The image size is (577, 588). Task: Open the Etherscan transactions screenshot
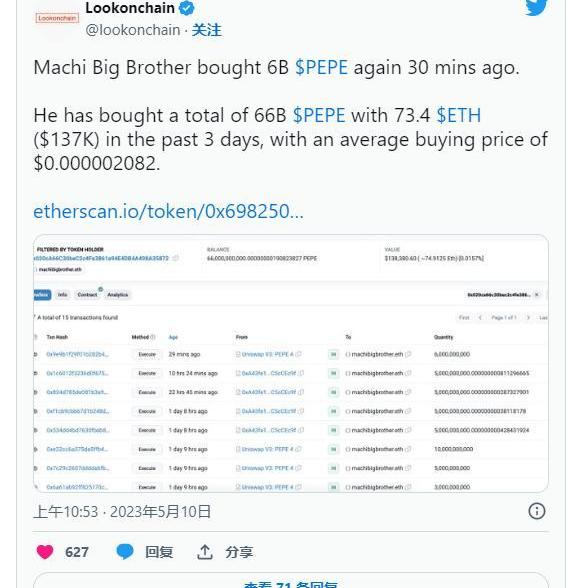point(291,363)
